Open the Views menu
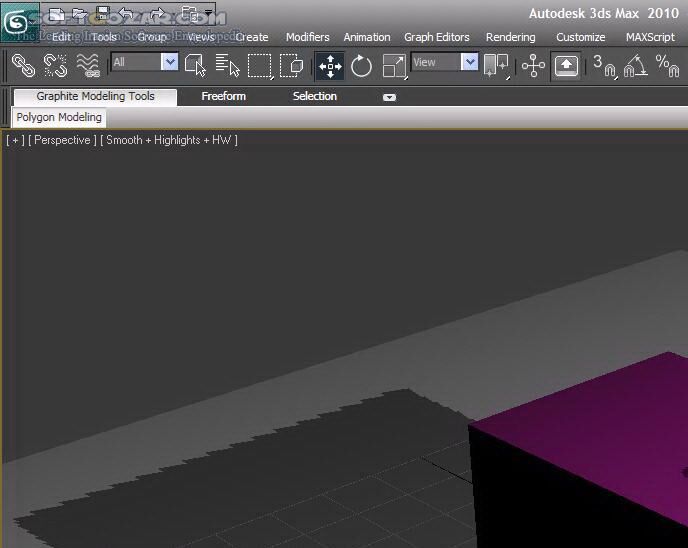The image size is (688, 548). pyautogui.click(x=201, y=37)
